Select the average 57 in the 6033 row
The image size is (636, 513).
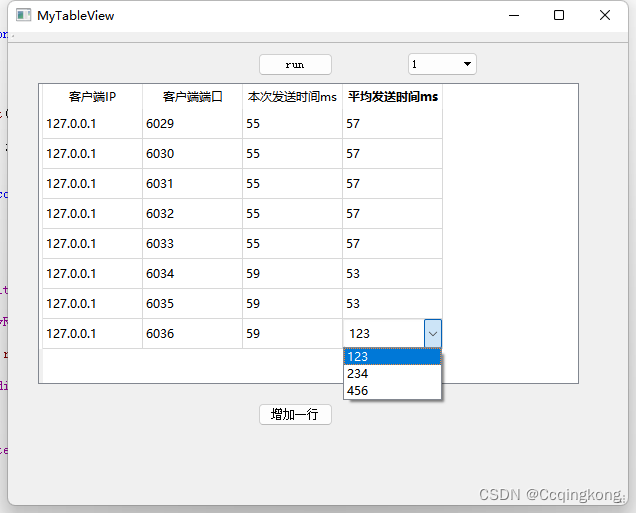(393, 244)
